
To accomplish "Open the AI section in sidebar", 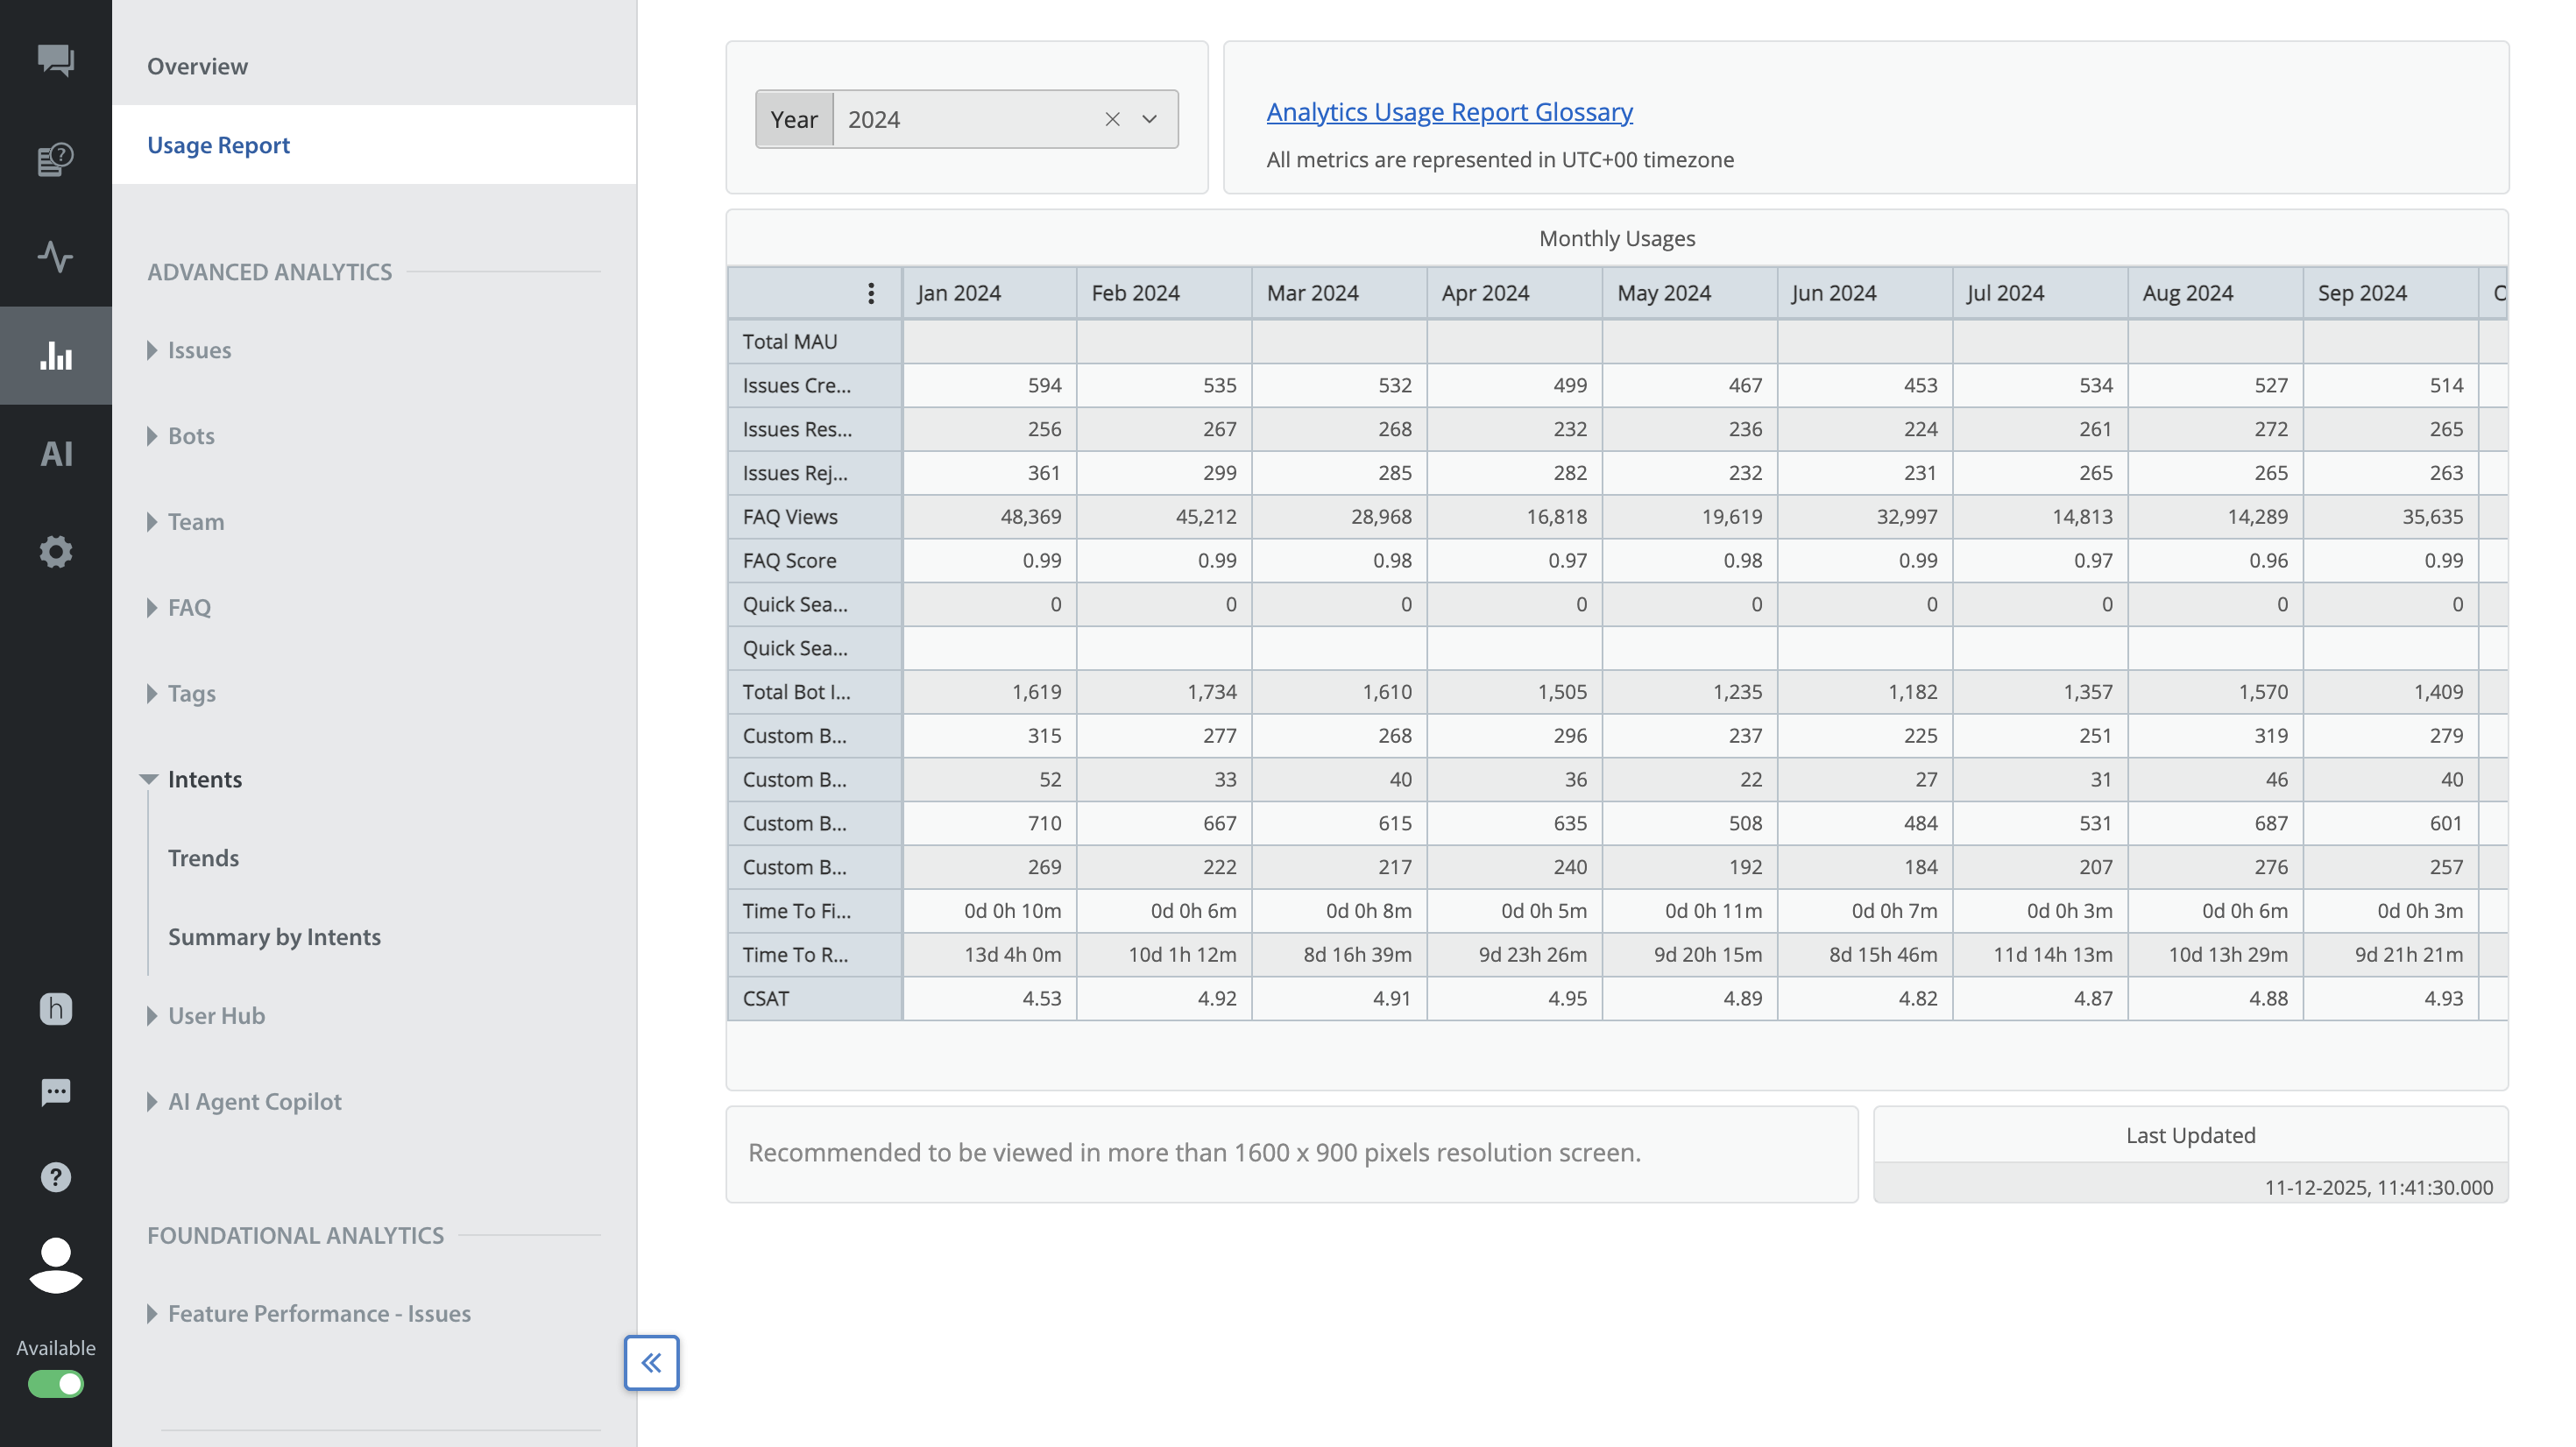I will click(x=55, y=454).
